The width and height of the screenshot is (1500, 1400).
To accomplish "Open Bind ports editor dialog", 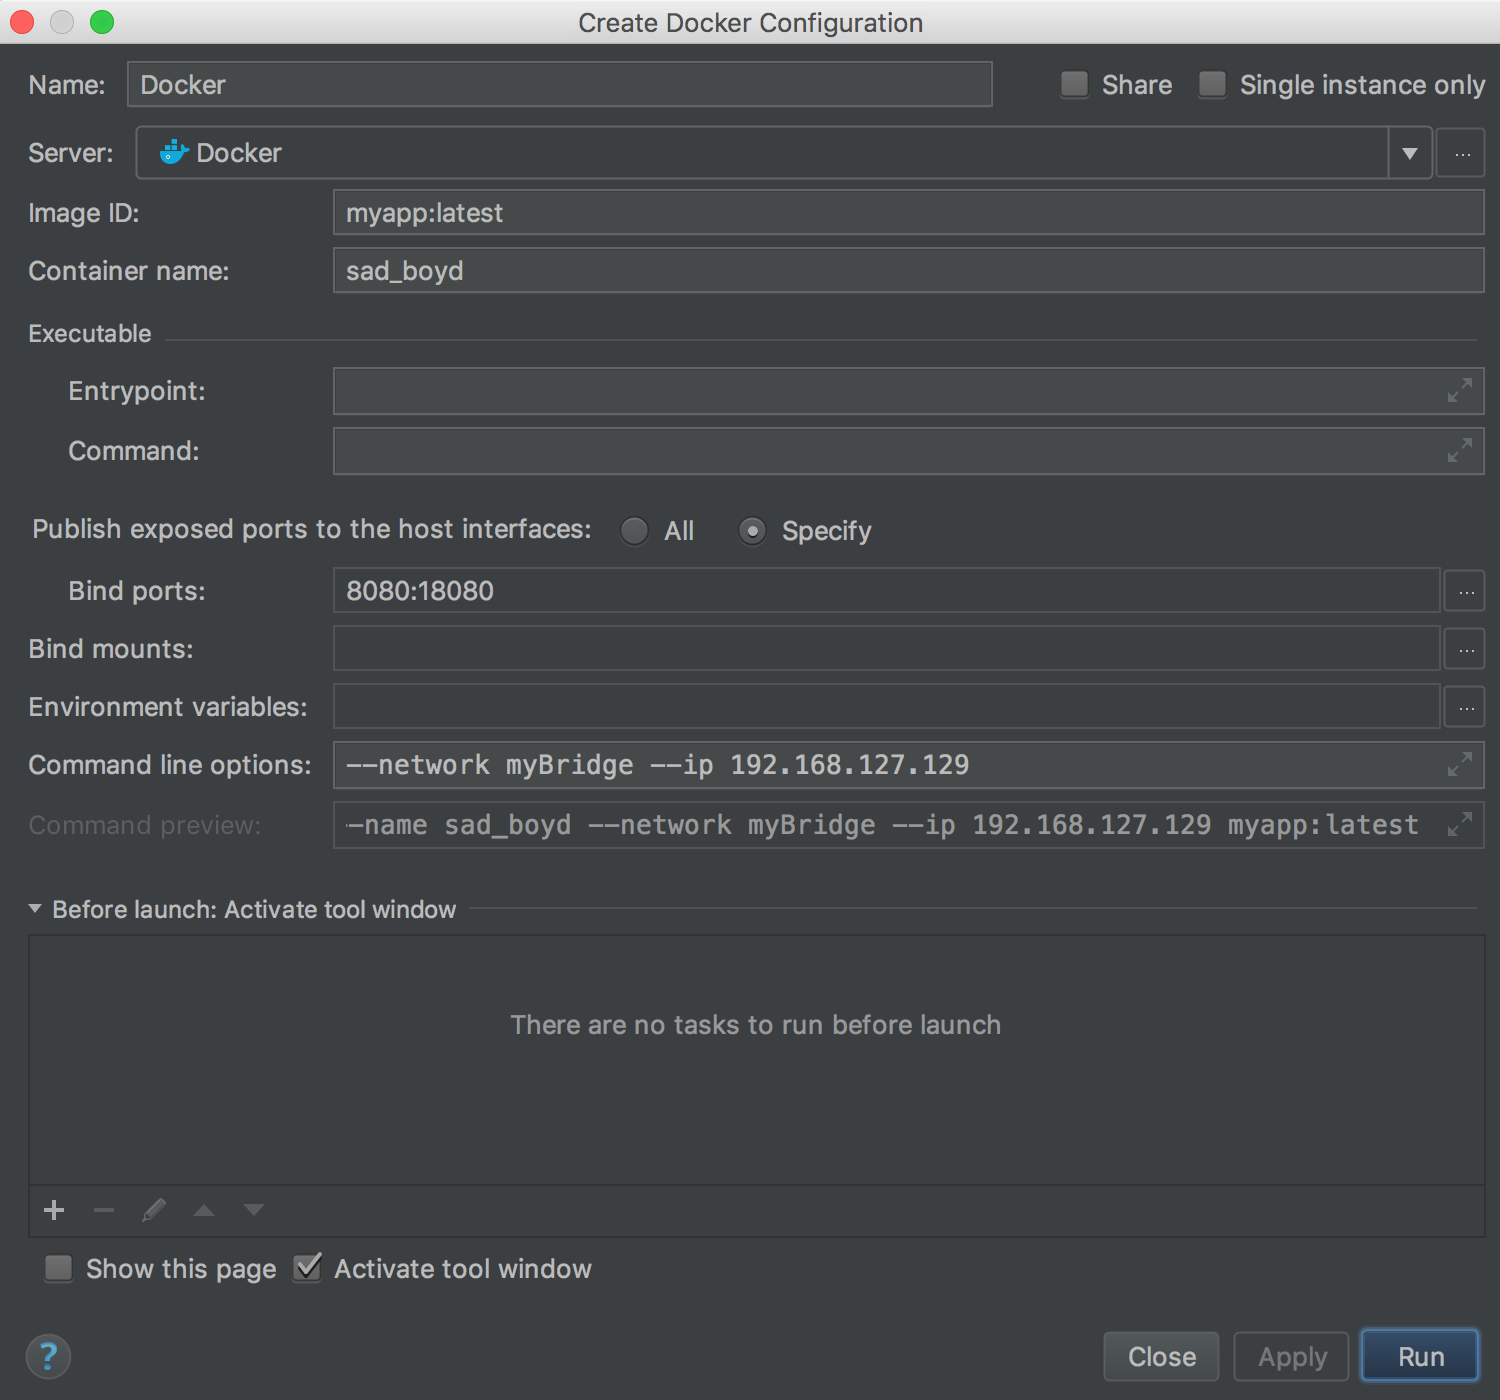I will [x=1465, y=591].
